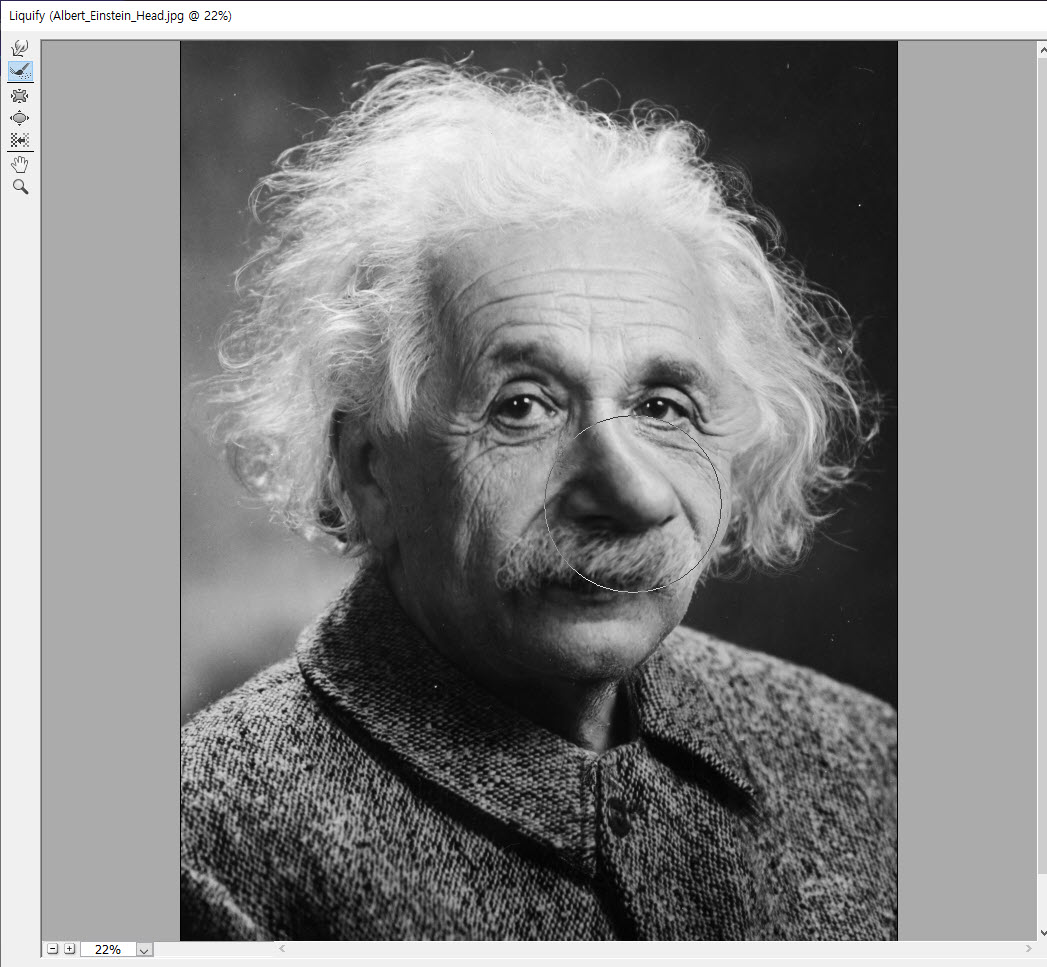Click the vertical scrollbar up arrow

click(1042, 50)
